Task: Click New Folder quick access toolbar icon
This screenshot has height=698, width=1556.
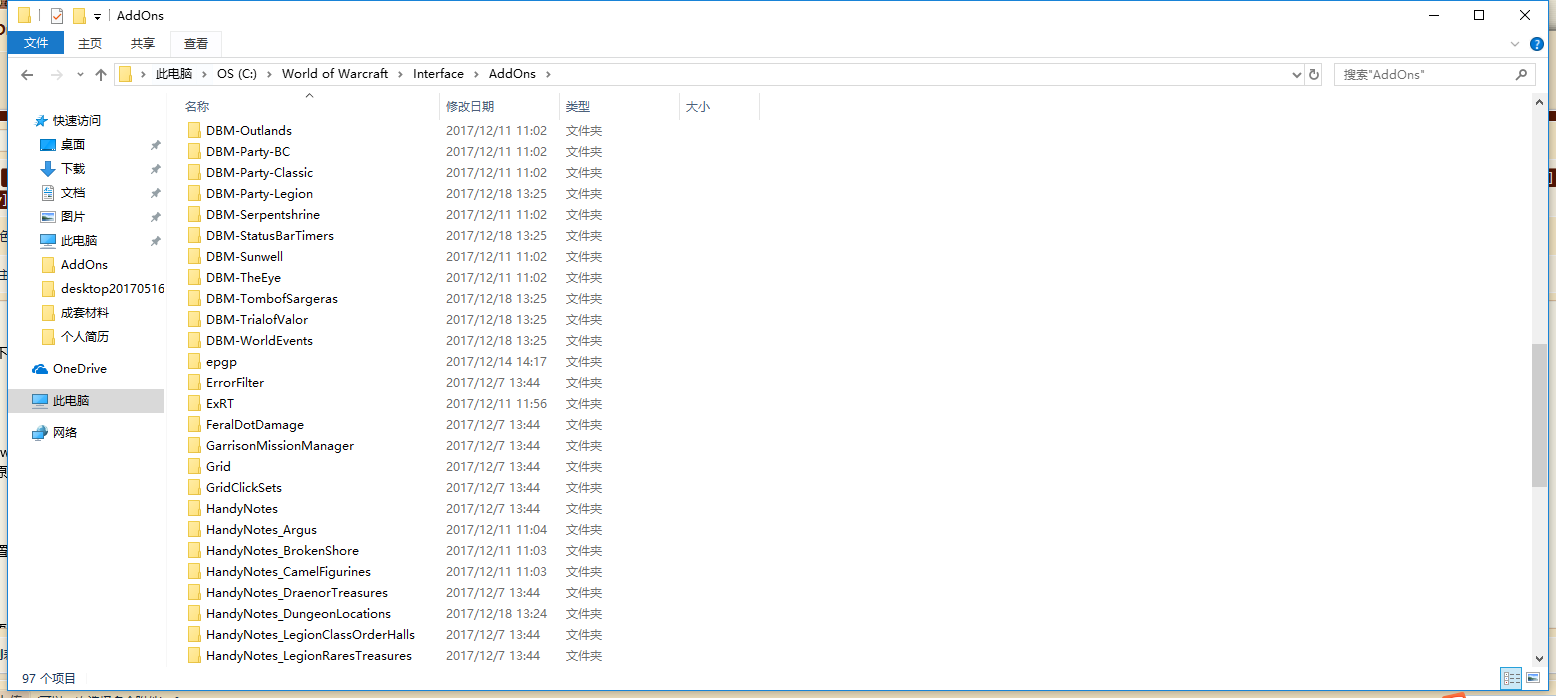Action: [79, 15]
